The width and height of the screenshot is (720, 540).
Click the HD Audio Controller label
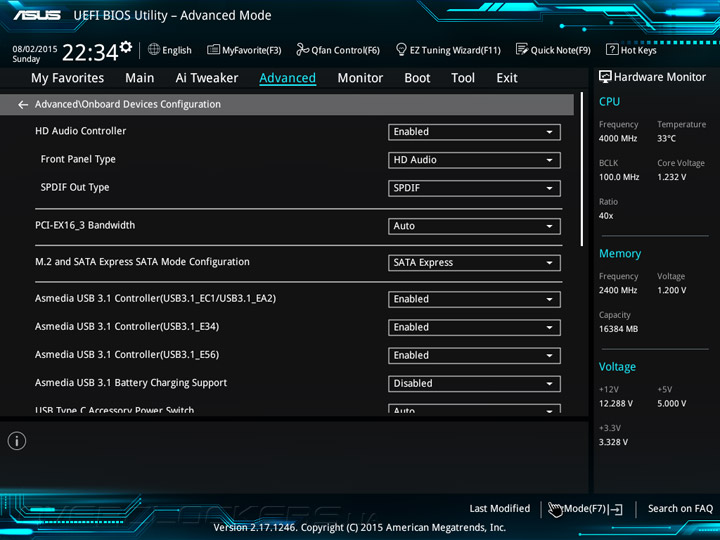[80, 131]
